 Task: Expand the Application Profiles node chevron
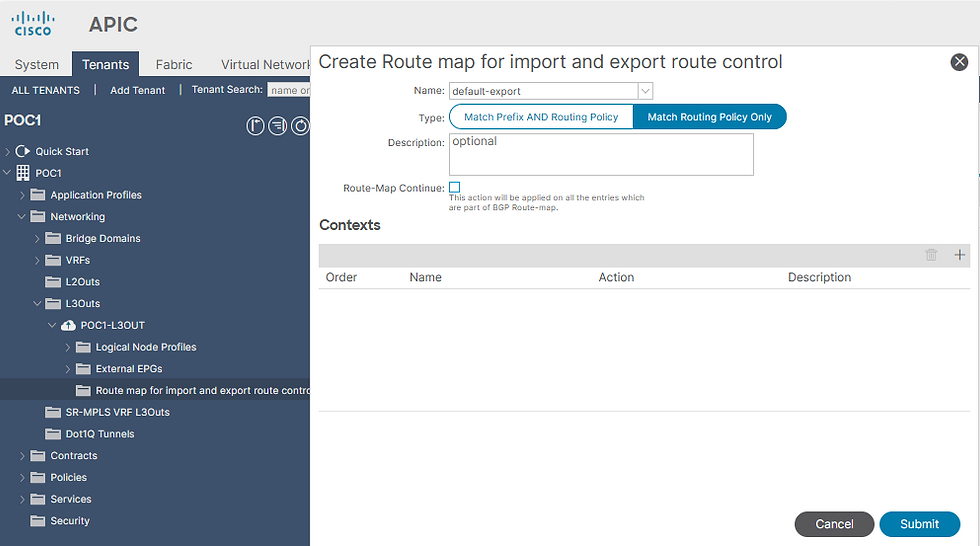(x=22, y=195)
